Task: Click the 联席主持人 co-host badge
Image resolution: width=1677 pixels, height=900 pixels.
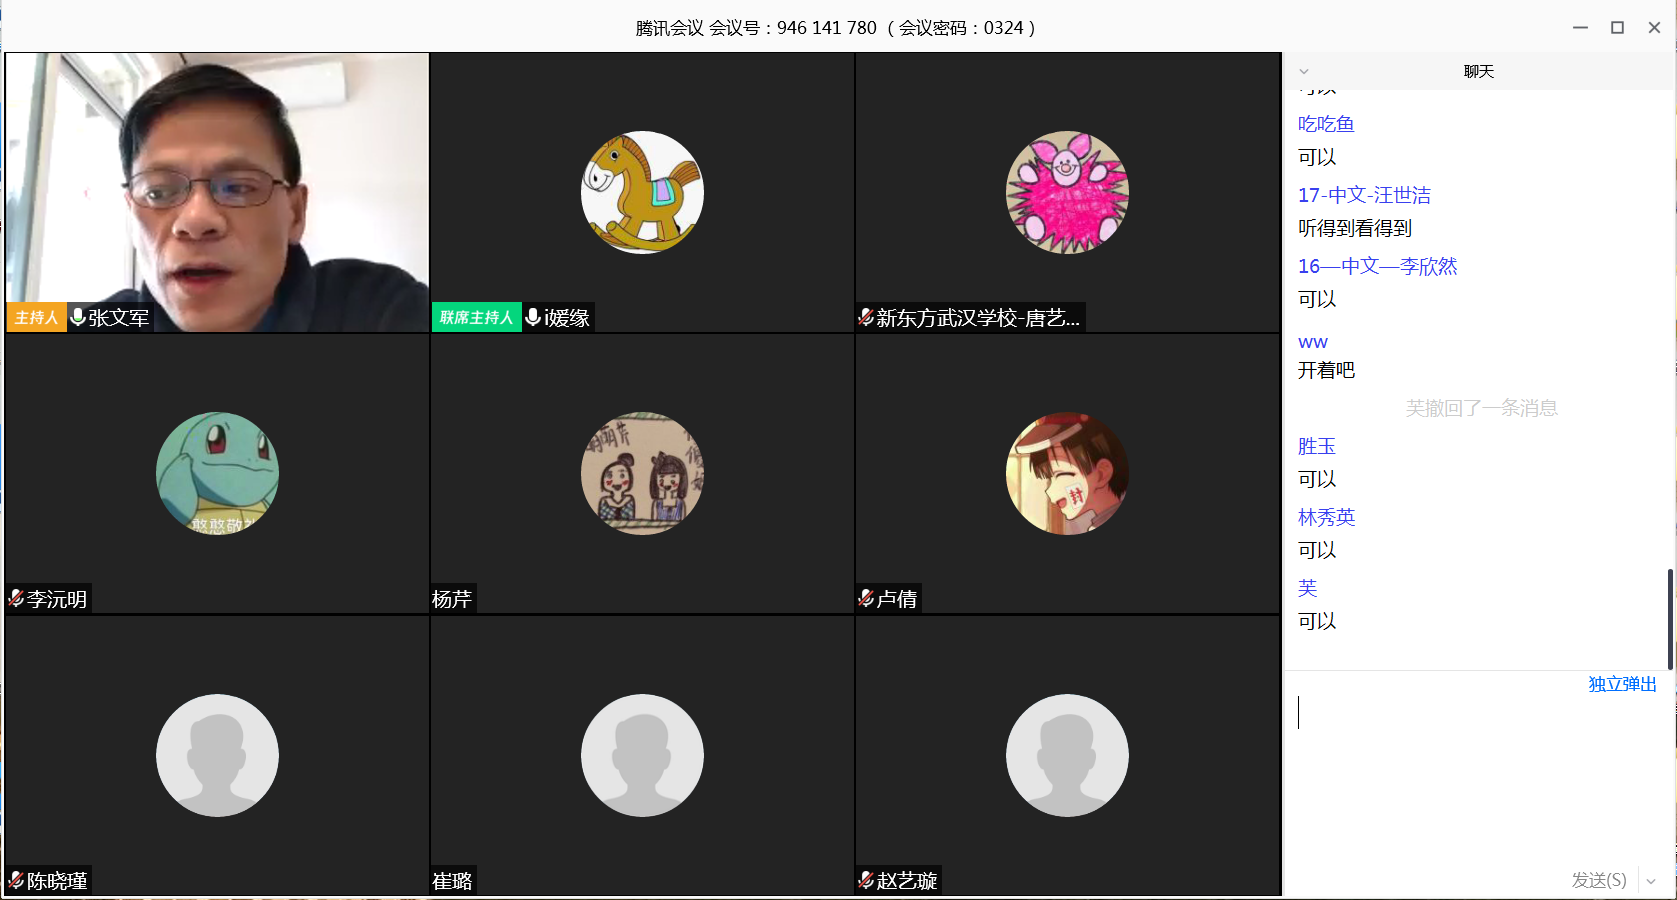Action: coord(476,317)
